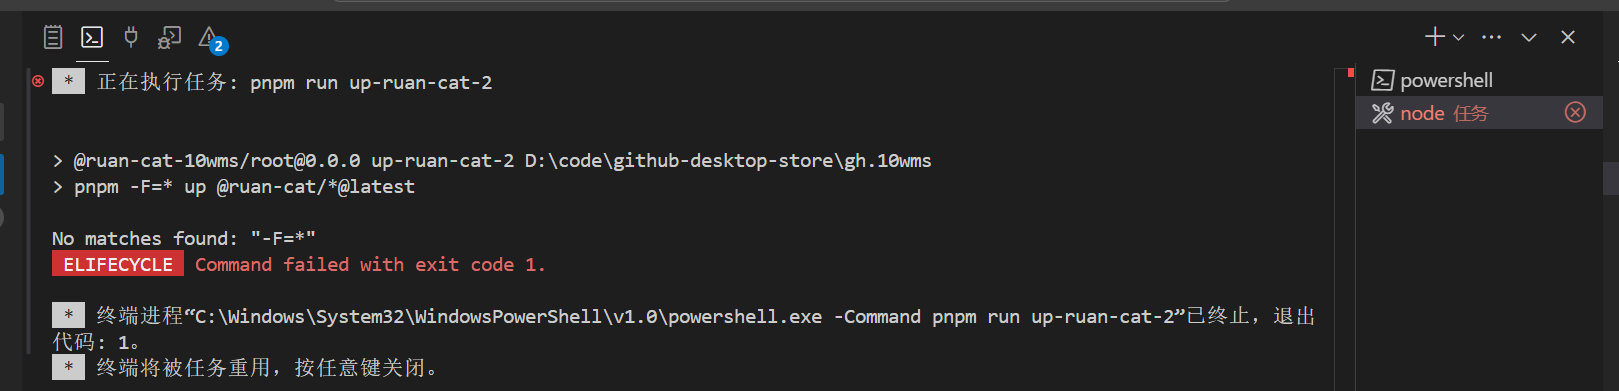Expand the new terminal profile dropdown

click(1458, 38)
